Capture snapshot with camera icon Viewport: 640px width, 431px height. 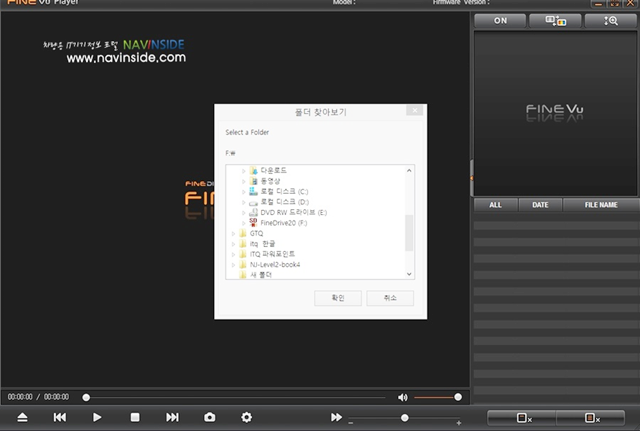pyautogui.click(x=209, y=417)
